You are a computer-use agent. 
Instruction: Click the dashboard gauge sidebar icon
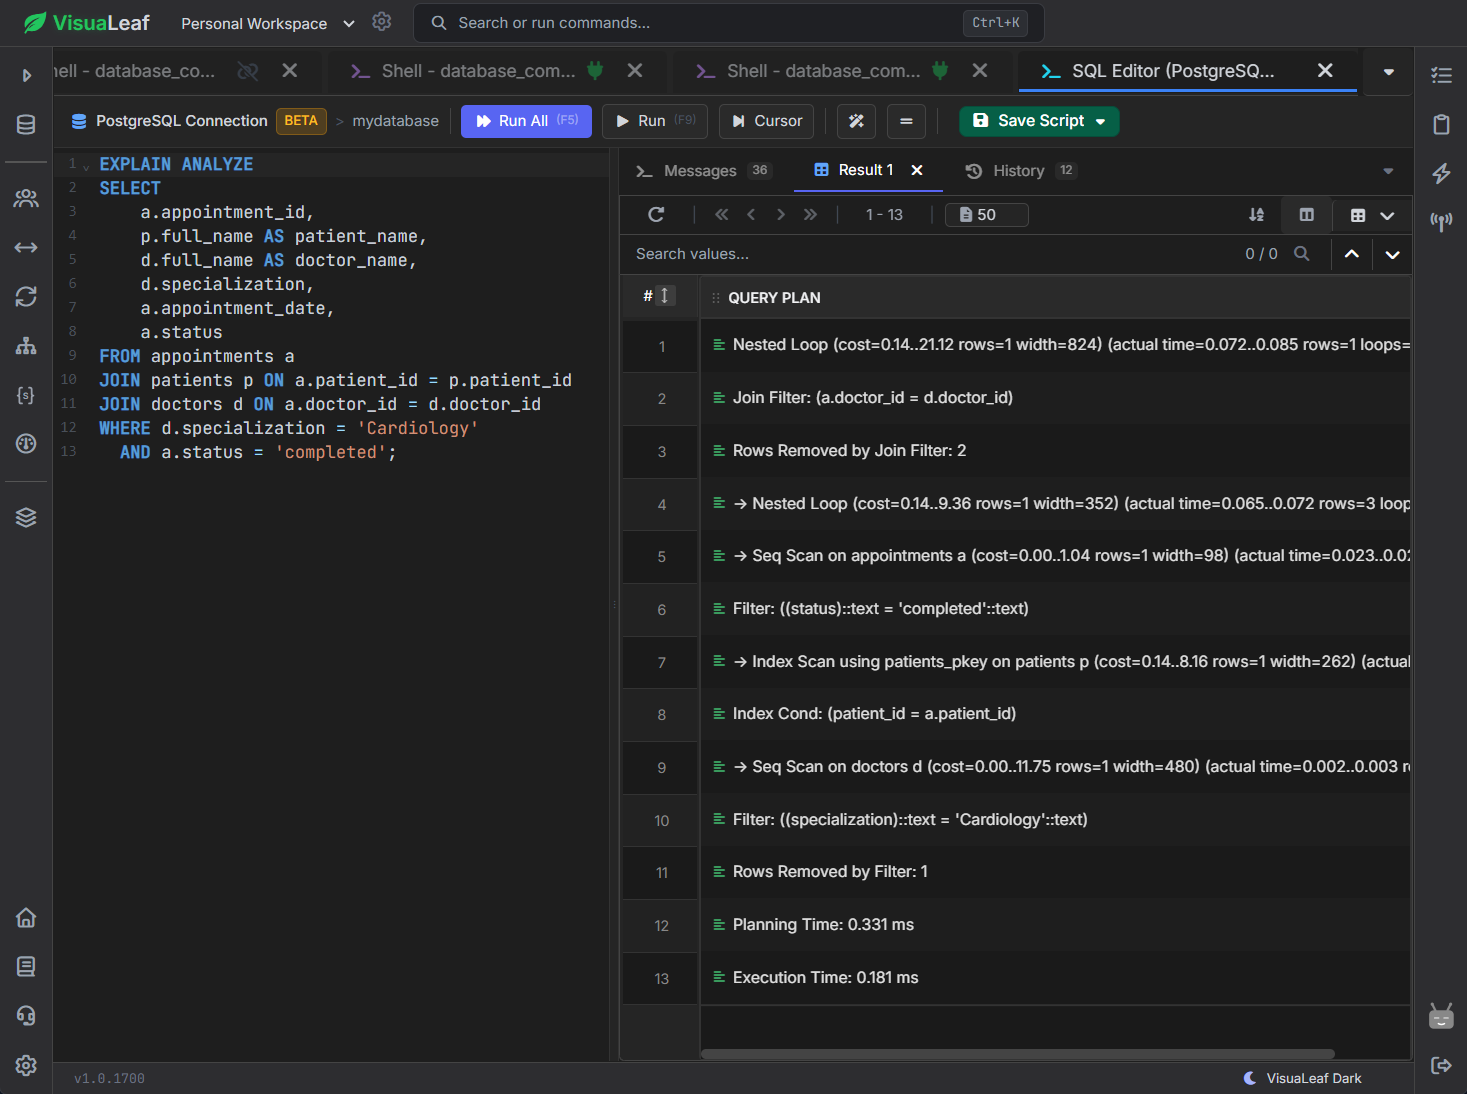coord(26,444)
